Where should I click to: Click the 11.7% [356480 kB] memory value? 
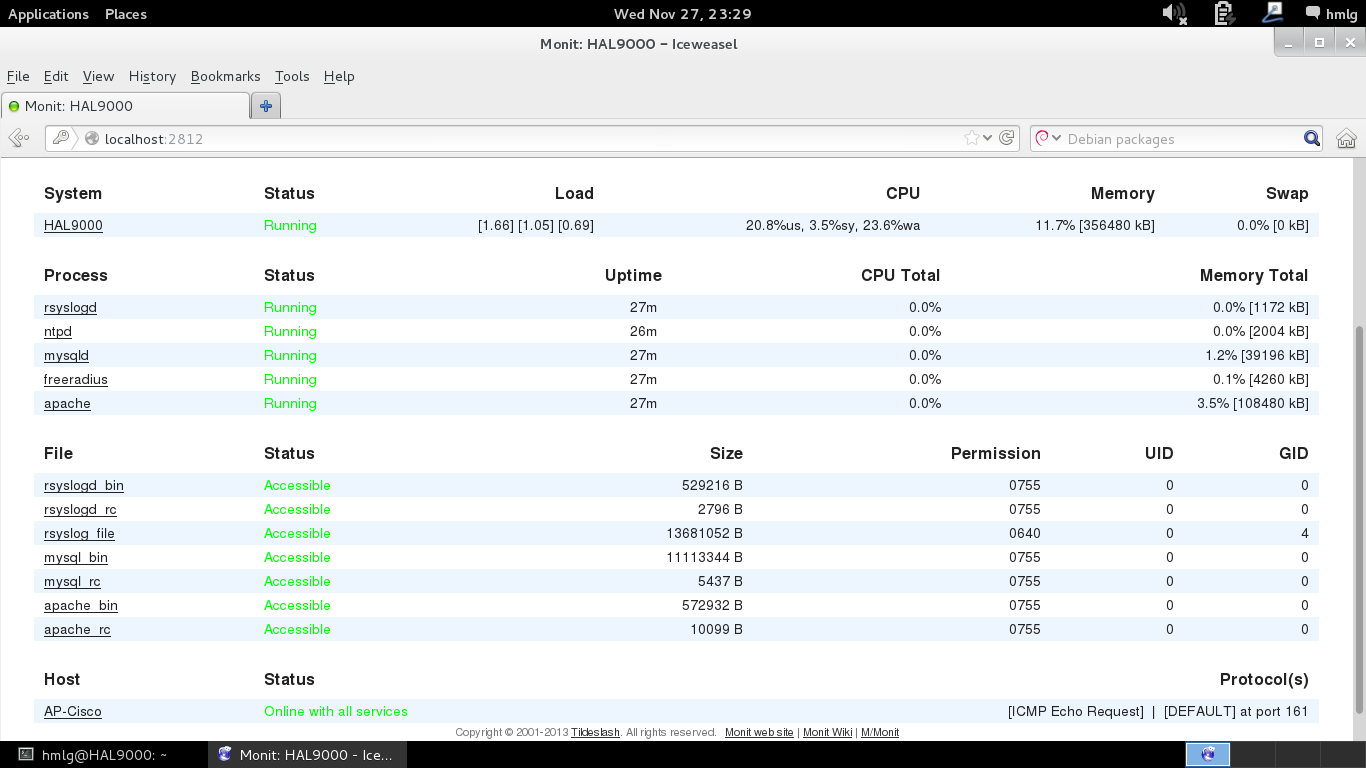1095,225
